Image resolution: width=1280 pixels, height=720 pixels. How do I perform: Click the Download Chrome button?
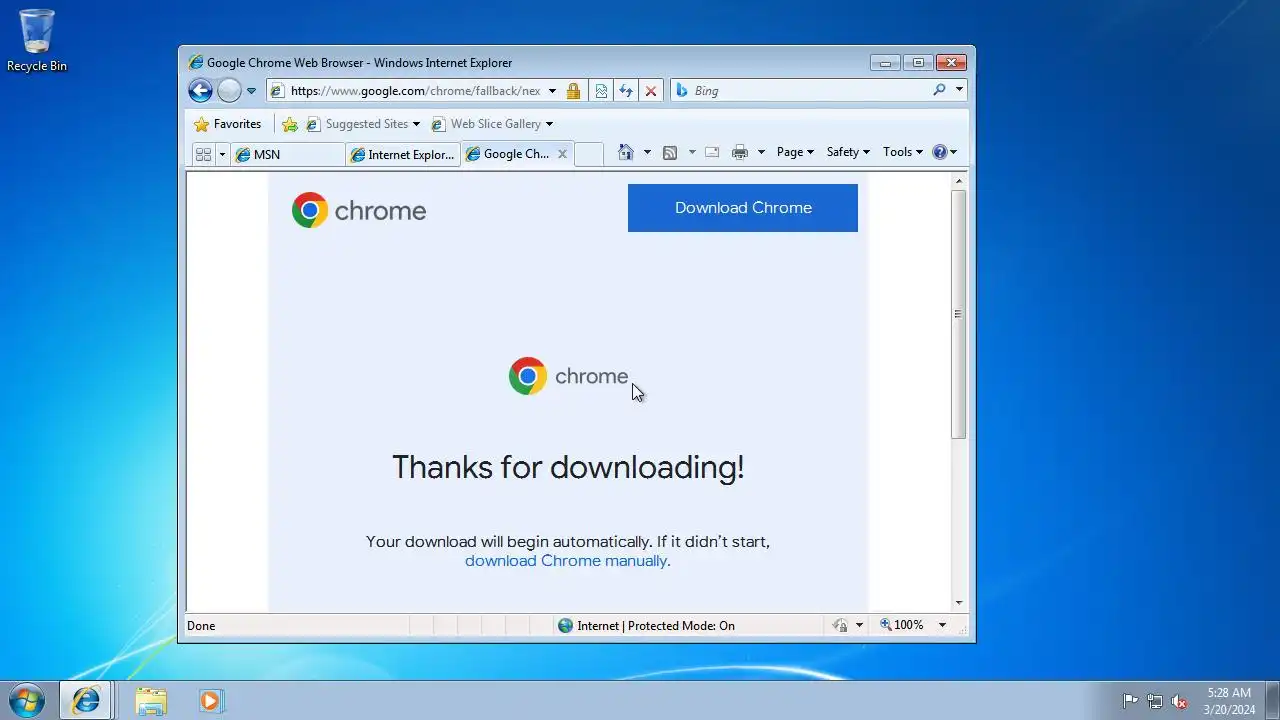743,208
